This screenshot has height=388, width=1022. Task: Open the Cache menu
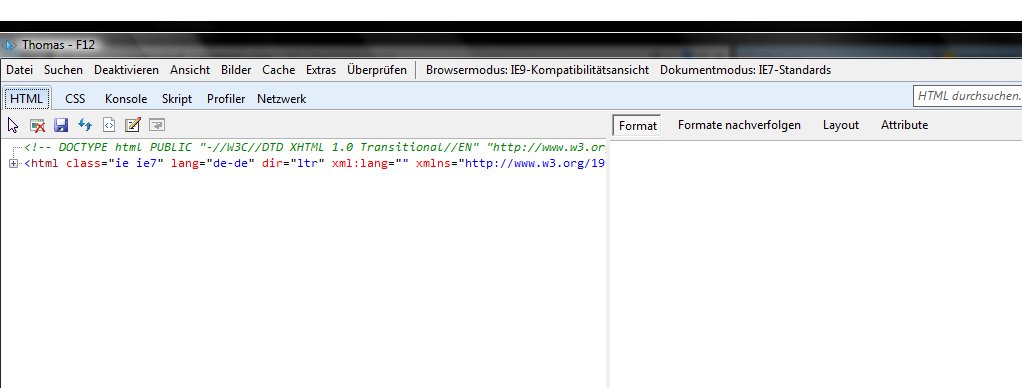278,70
